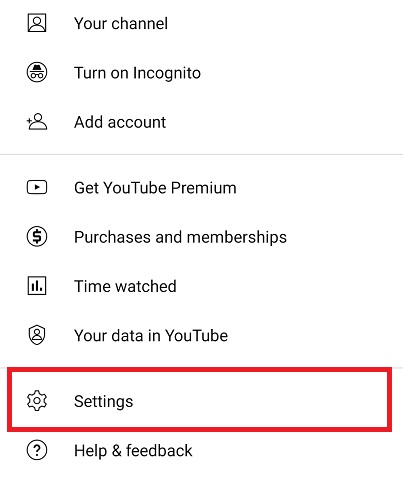Screen dimensions: 403x482
Task: Open the Settings menu entry
Action: click(x=199, y=400)
